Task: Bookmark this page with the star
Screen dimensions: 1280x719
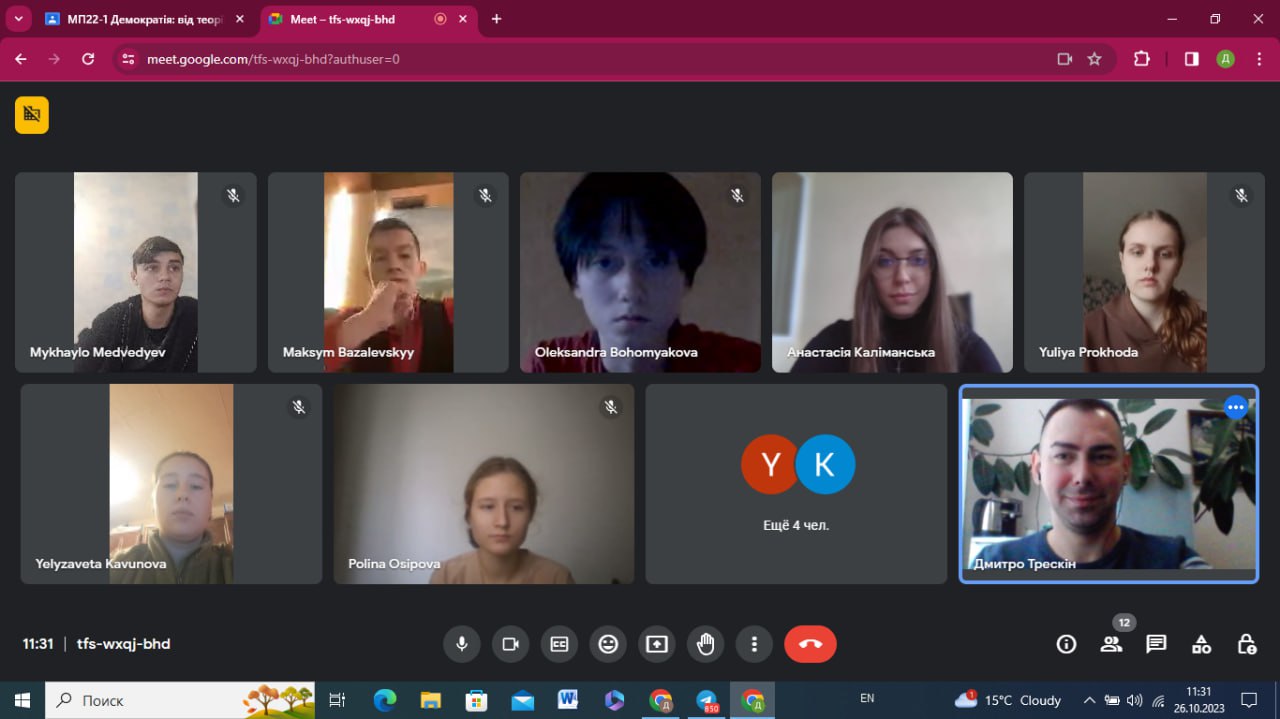Action: (x=1095, y=59)
